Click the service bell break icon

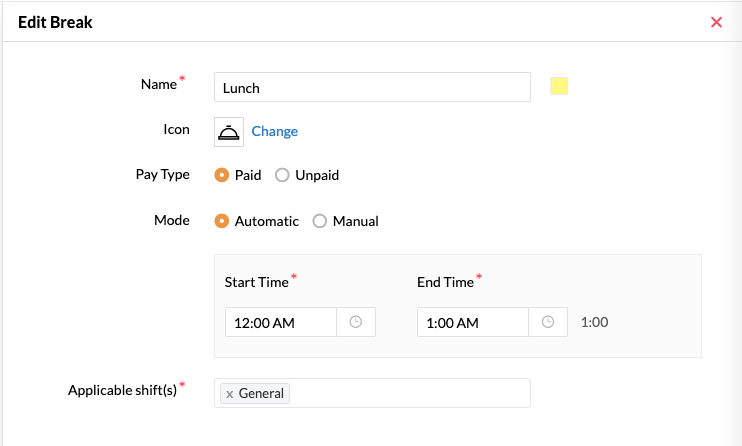click(229, 132)
